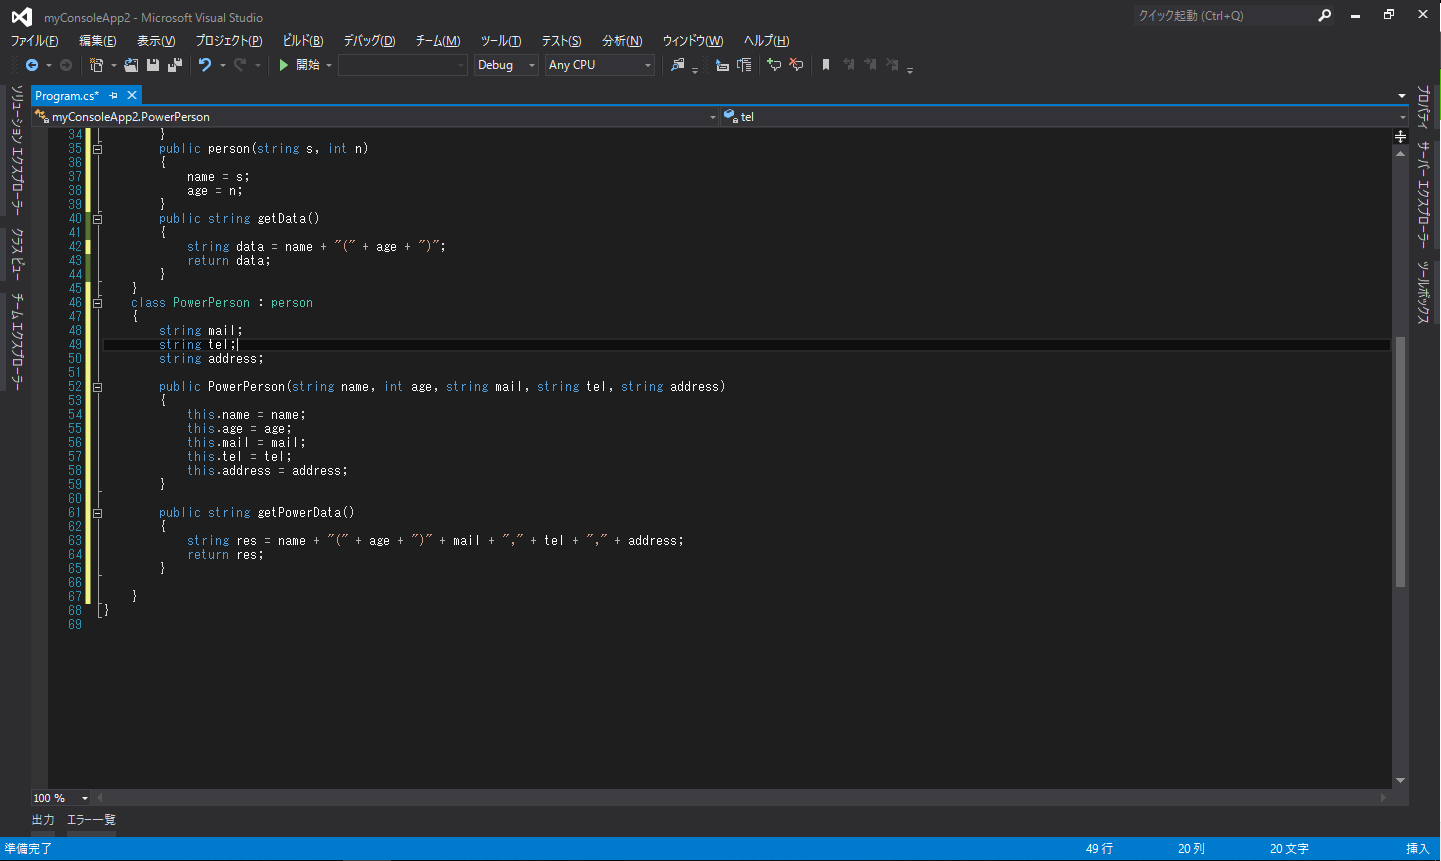Pin the Program.cs tab

[x=114, y=96]
